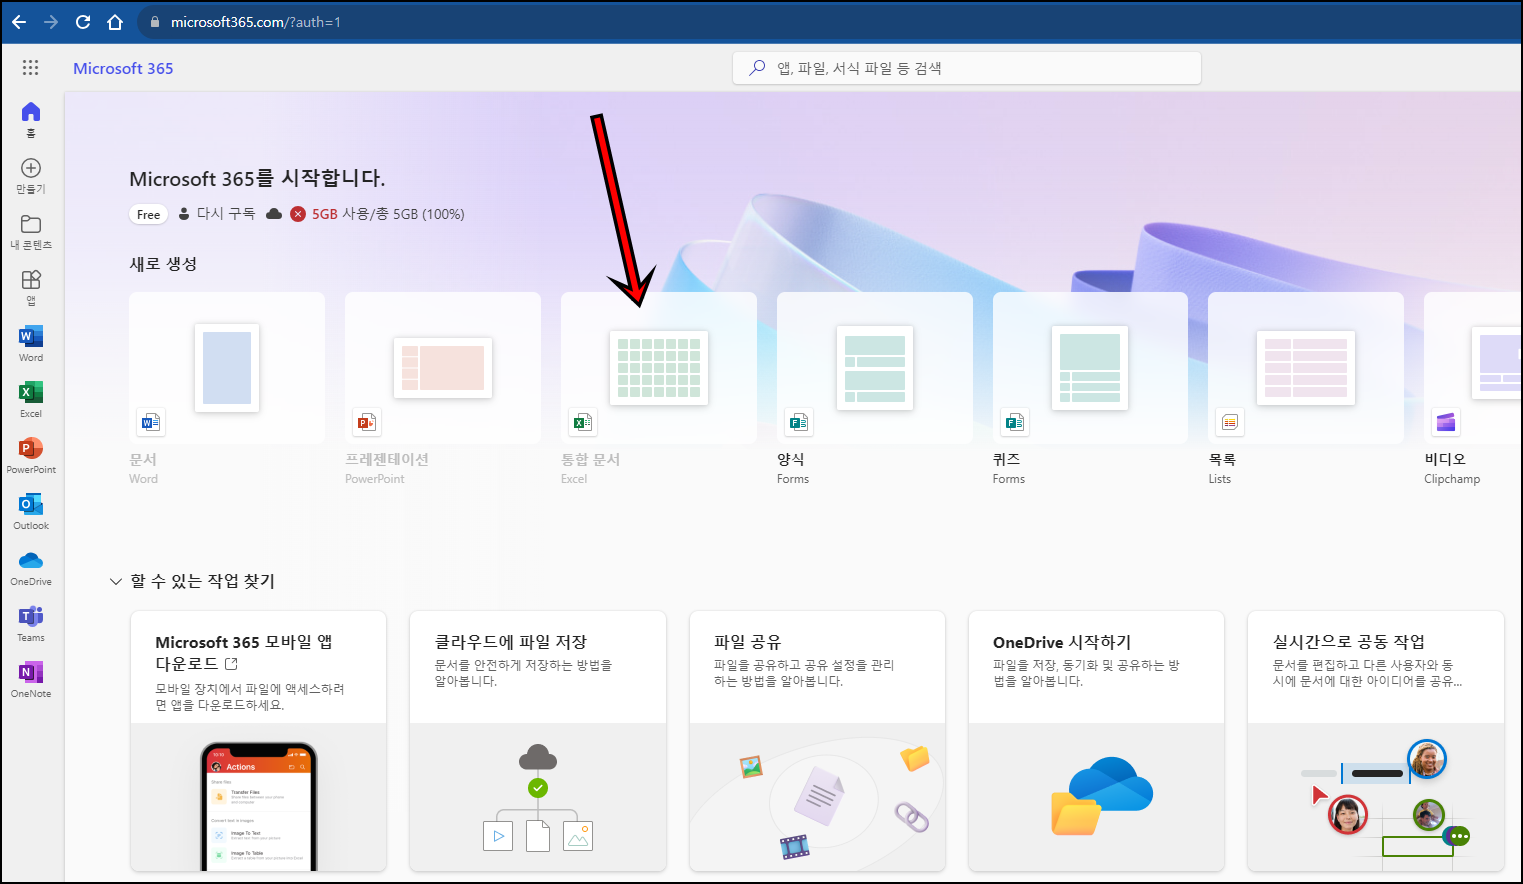Create a new Excel workbook (통합 문서) thumbnail
Viewport: 1523px width, 884px height.
click(x=659, y=368)
